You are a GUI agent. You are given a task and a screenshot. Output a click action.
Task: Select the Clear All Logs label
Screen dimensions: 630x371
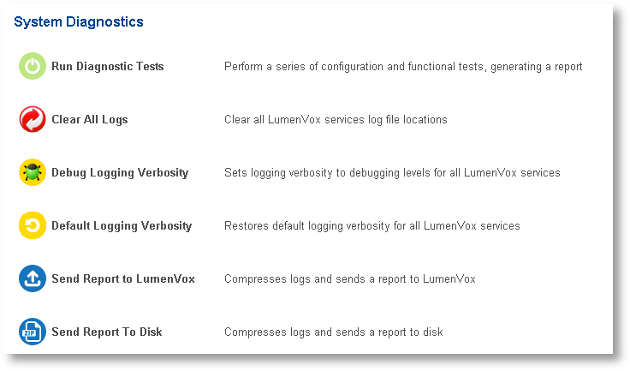(x=90, y=119)
